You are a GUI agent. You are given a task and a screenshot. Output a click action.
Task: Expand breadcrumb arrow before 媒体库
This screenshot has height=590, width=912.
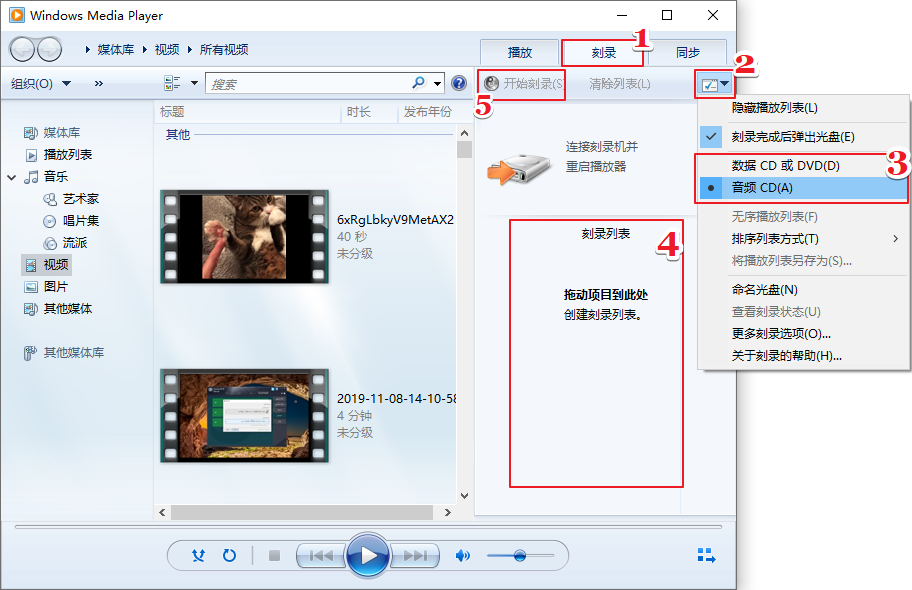88,50
